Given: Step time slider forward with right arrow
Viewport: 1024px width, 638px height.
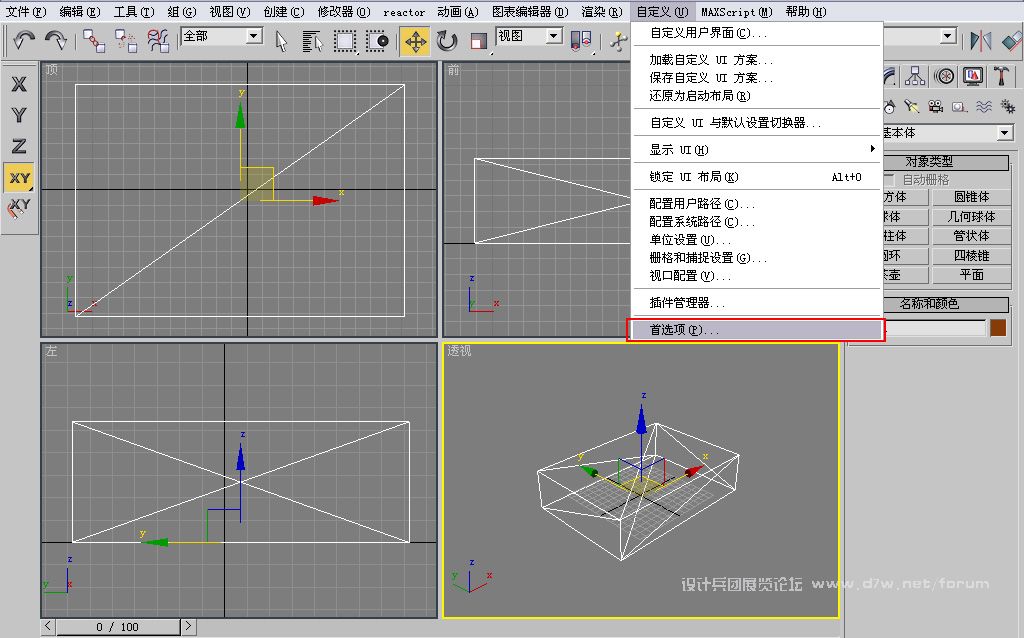Looking at the screenshot, I should (x=188, y=626).
